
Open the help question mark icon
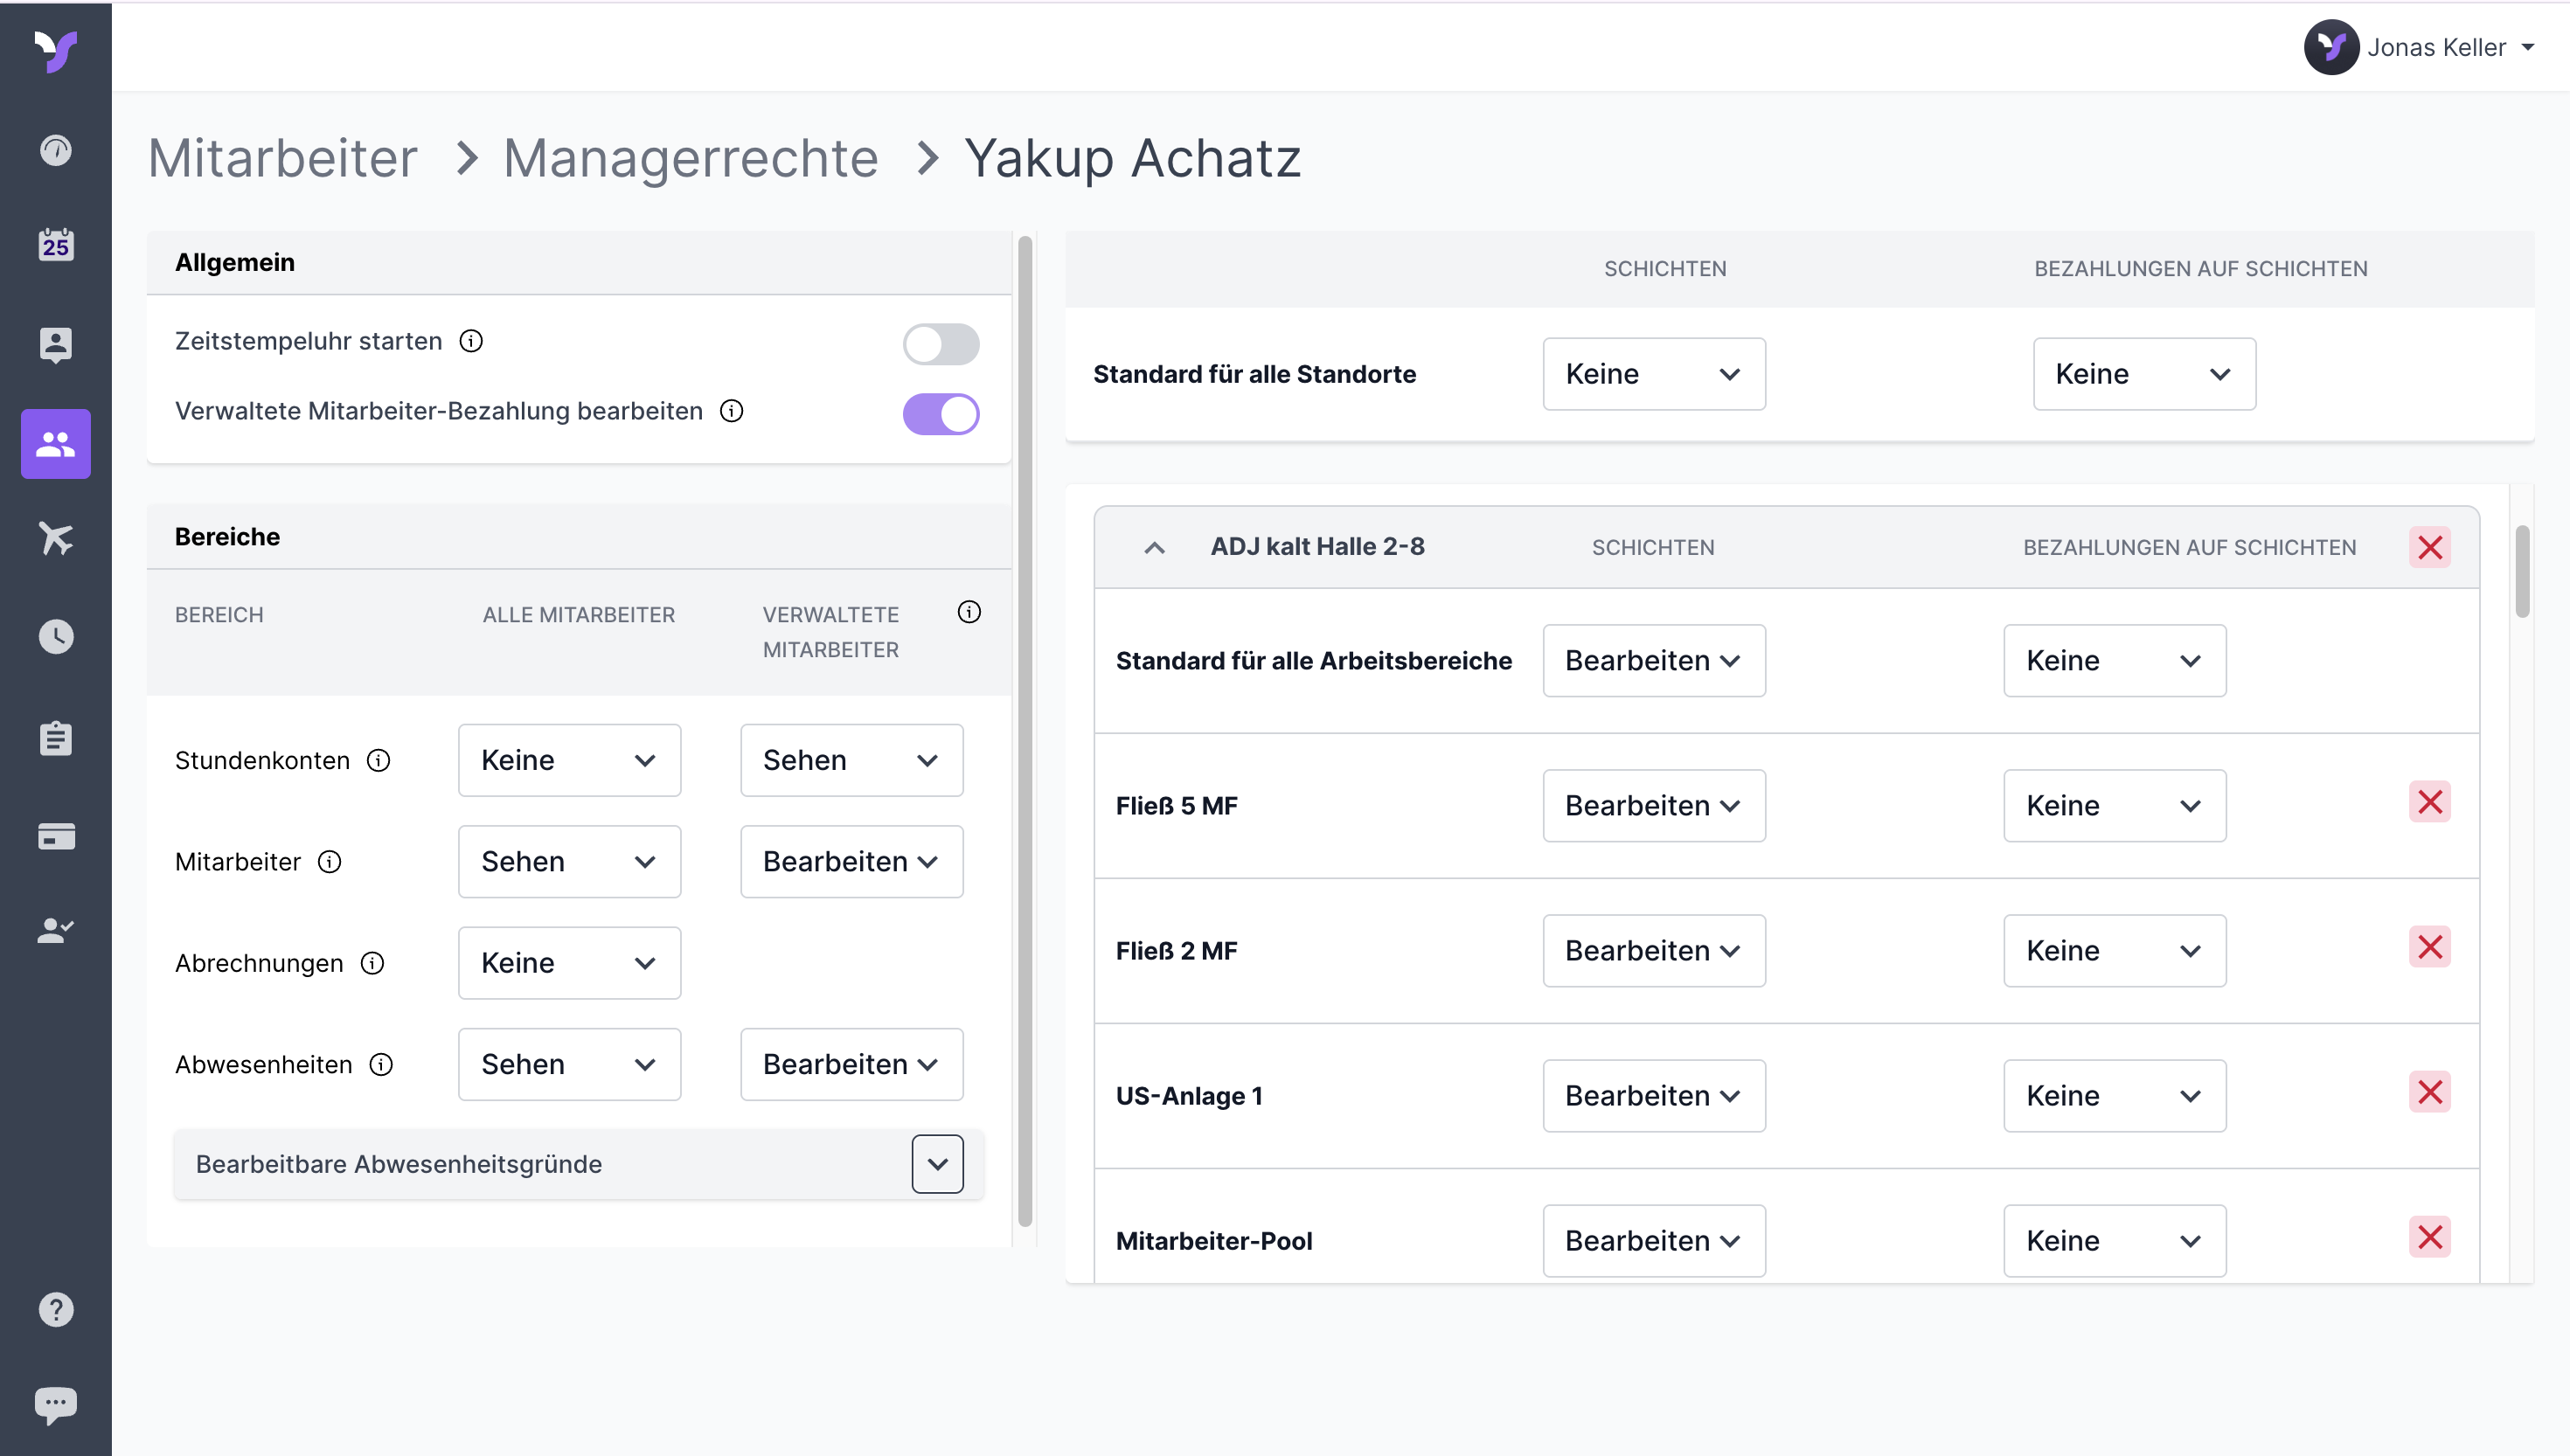coord(56,1310)
